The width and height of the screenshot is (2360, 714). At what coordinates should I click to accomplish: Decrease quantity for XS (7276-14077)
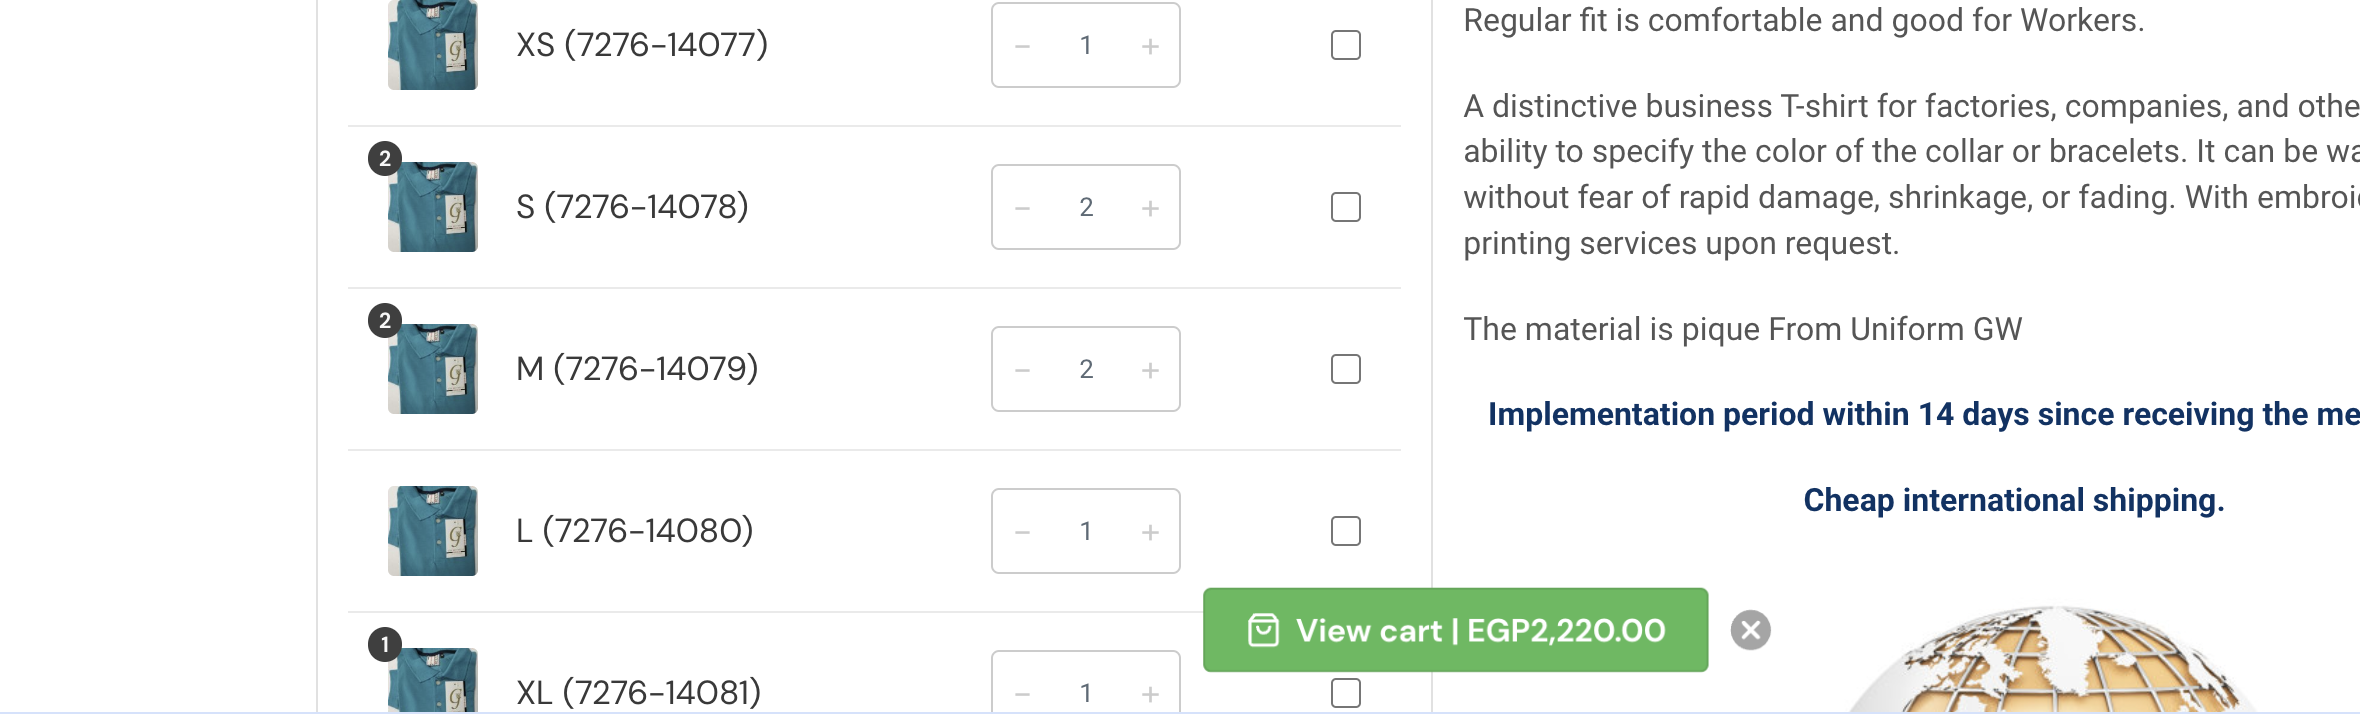tap(1022, 46)
